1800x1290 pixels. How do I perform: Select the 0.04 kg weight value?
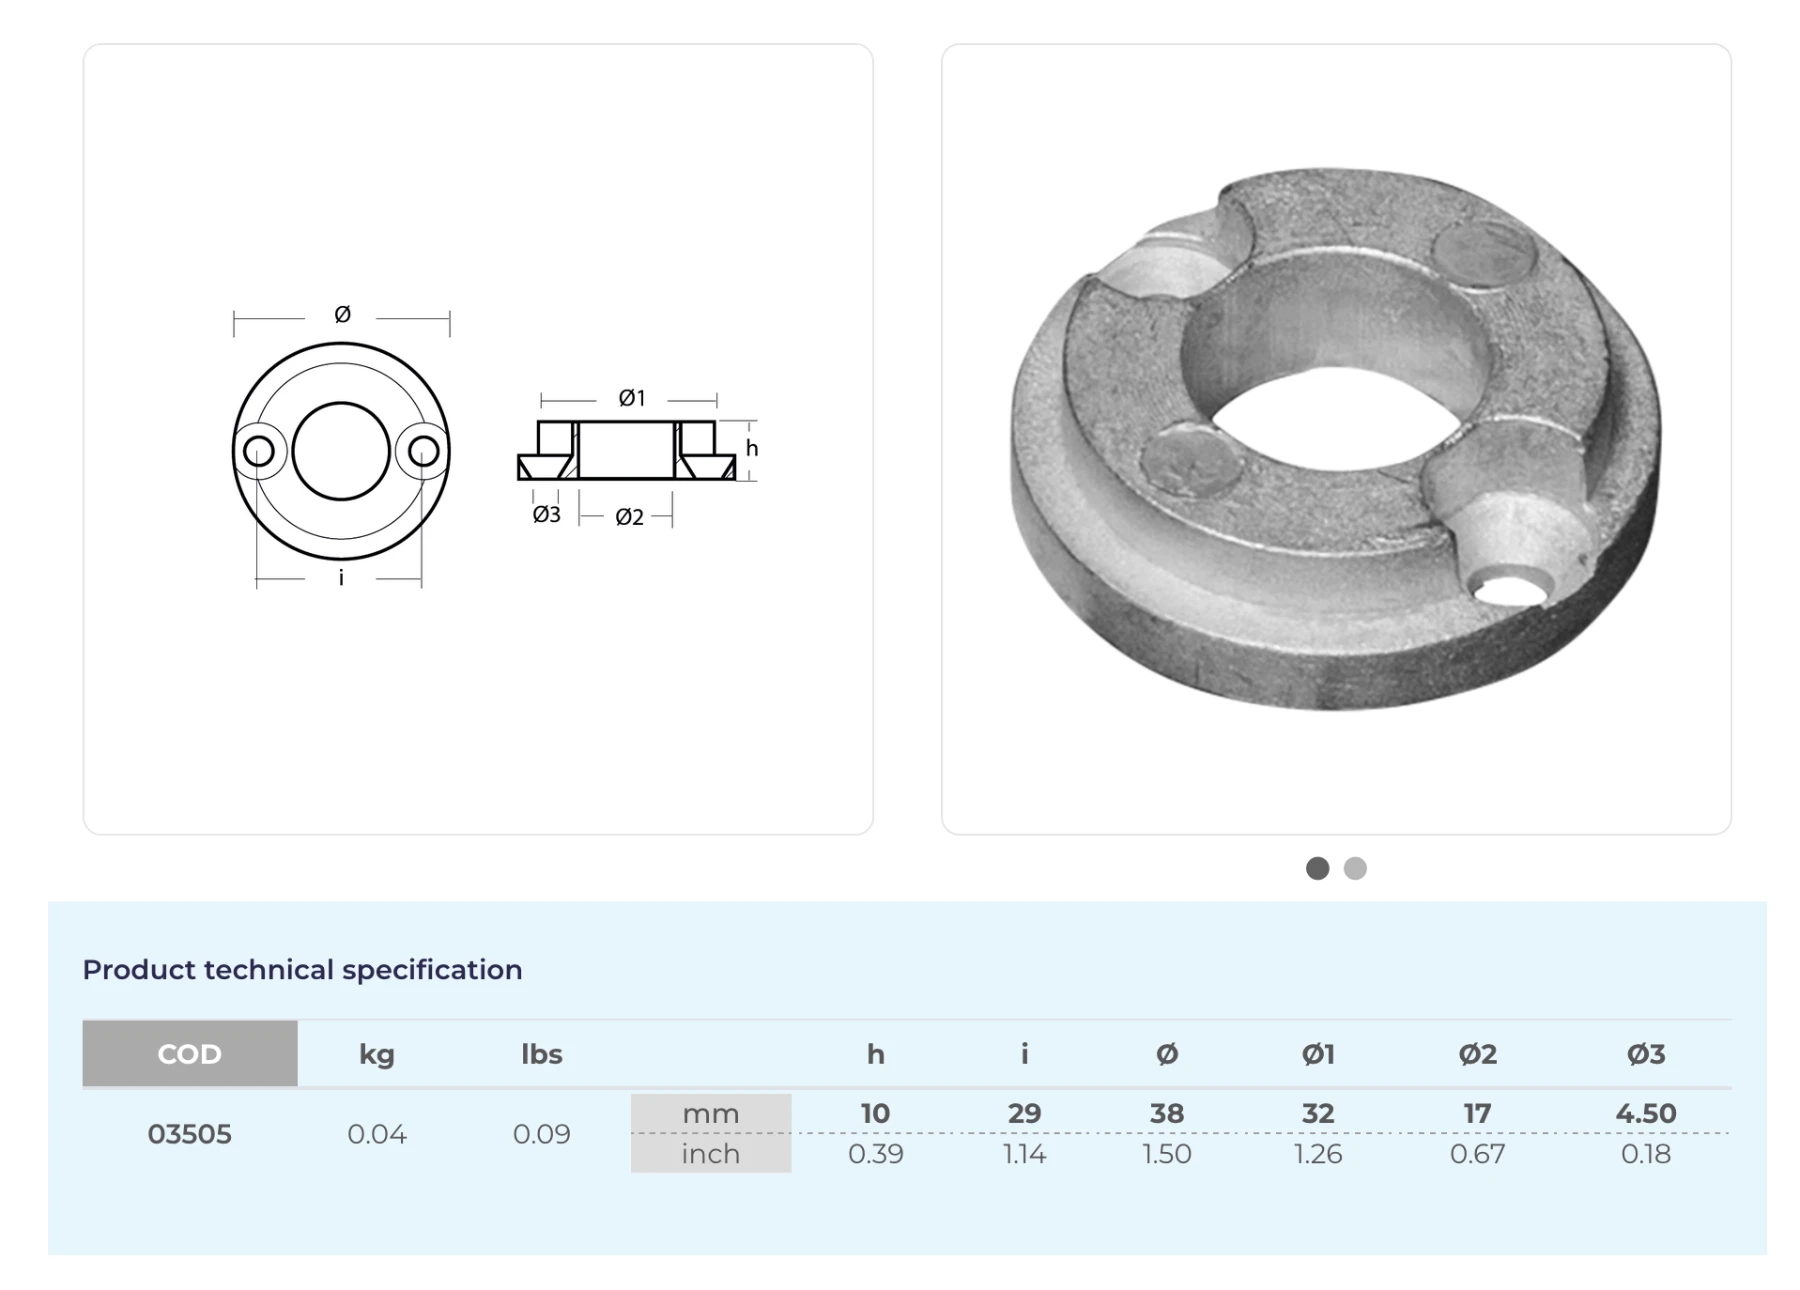377,1133
